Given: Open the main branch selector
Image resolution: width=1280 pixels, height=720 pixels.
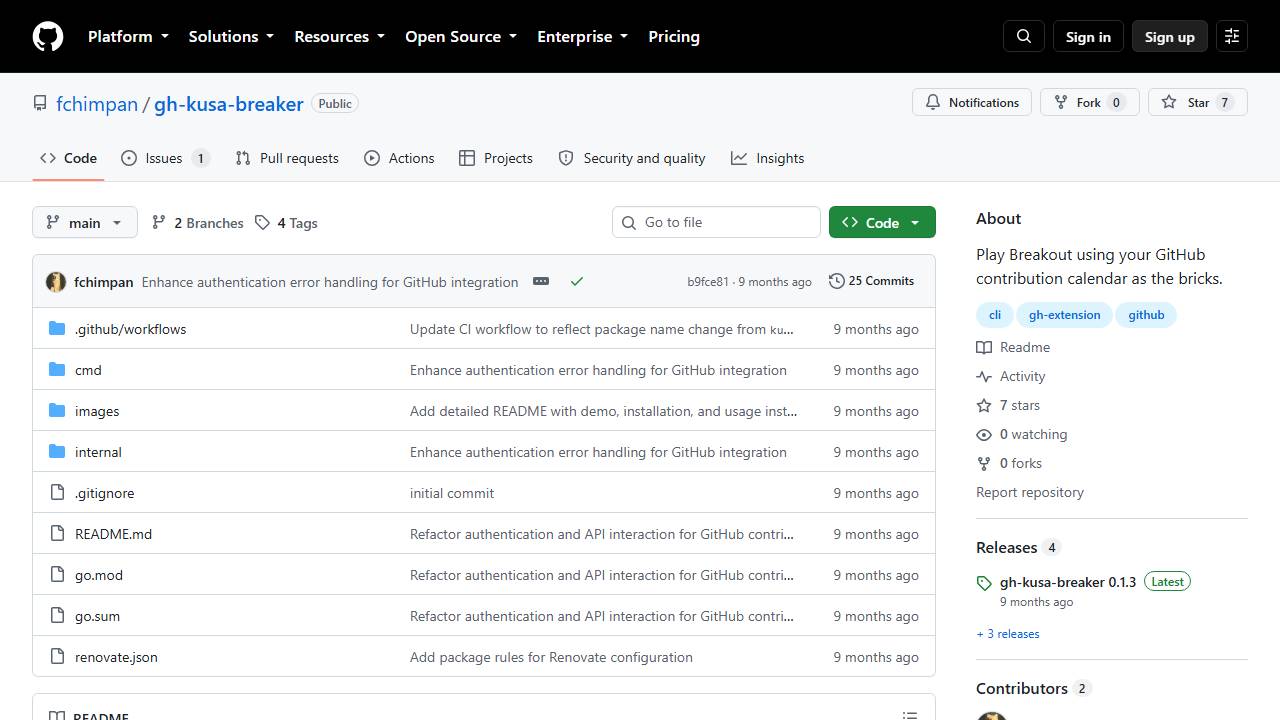Looking at the screenshot, I should 85,222.
